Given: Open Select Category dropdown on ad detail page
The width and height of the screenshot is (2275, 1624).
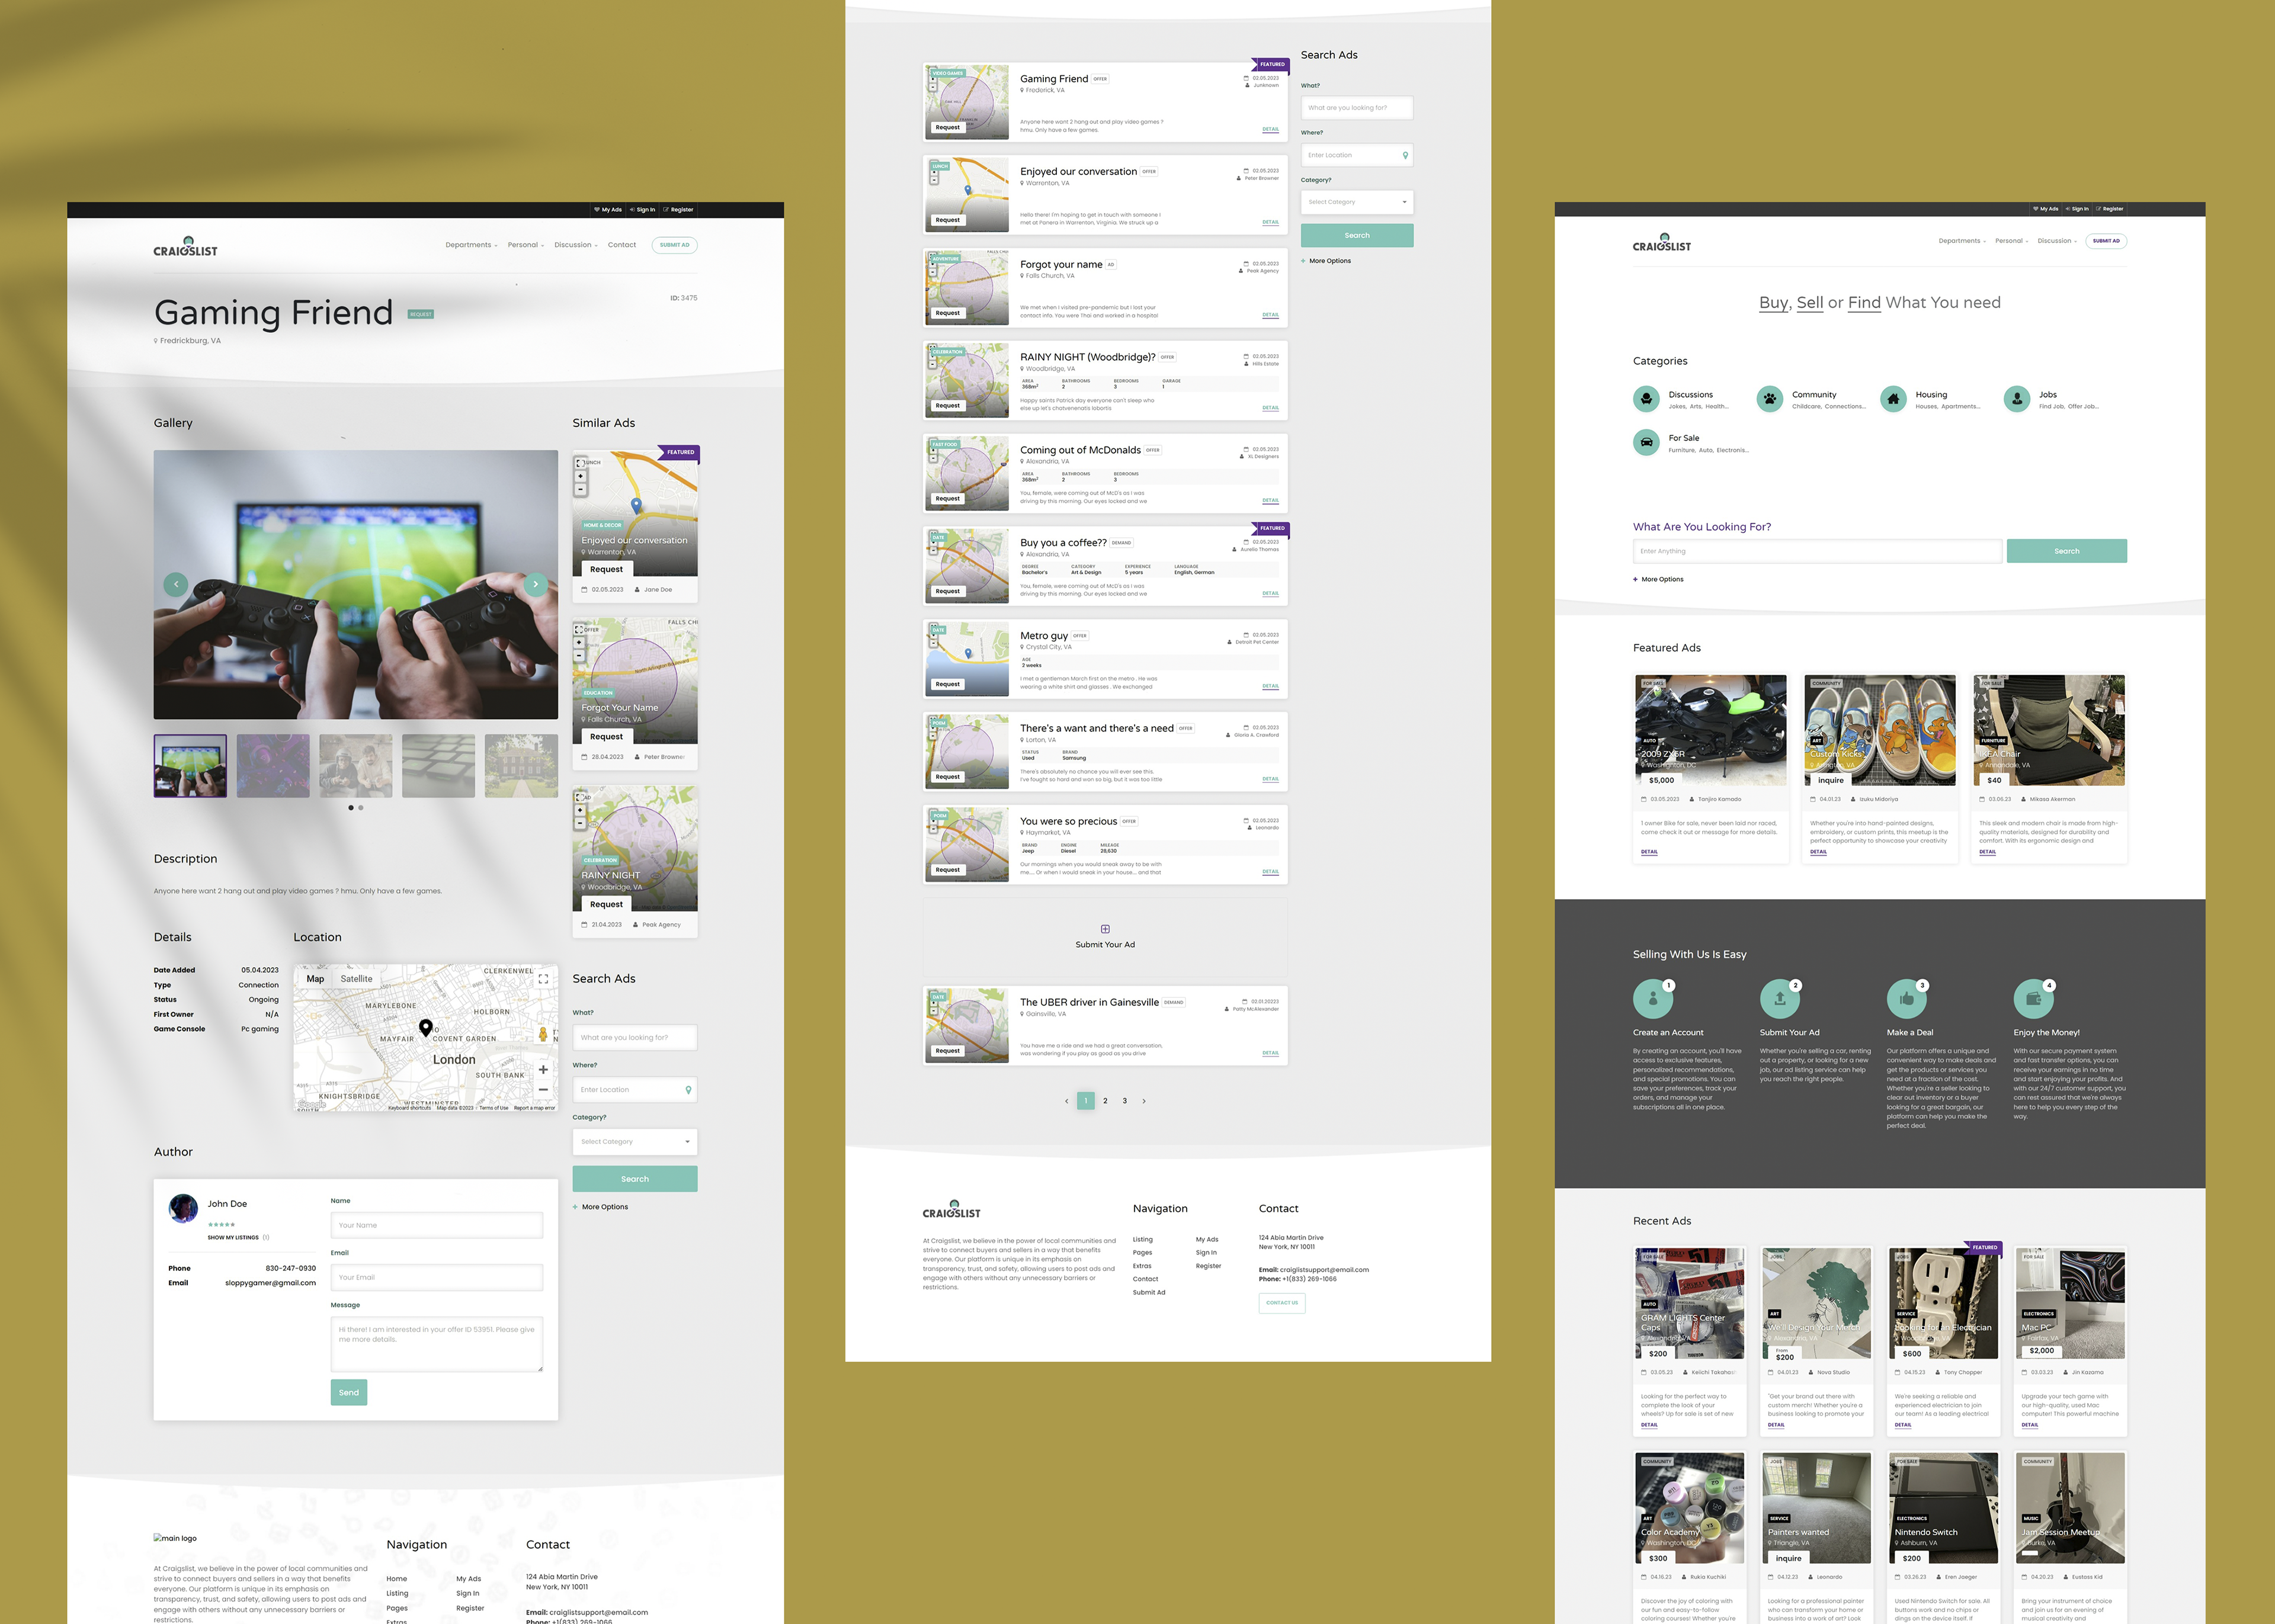Looking at the screenshot, I should (635, 1142).
